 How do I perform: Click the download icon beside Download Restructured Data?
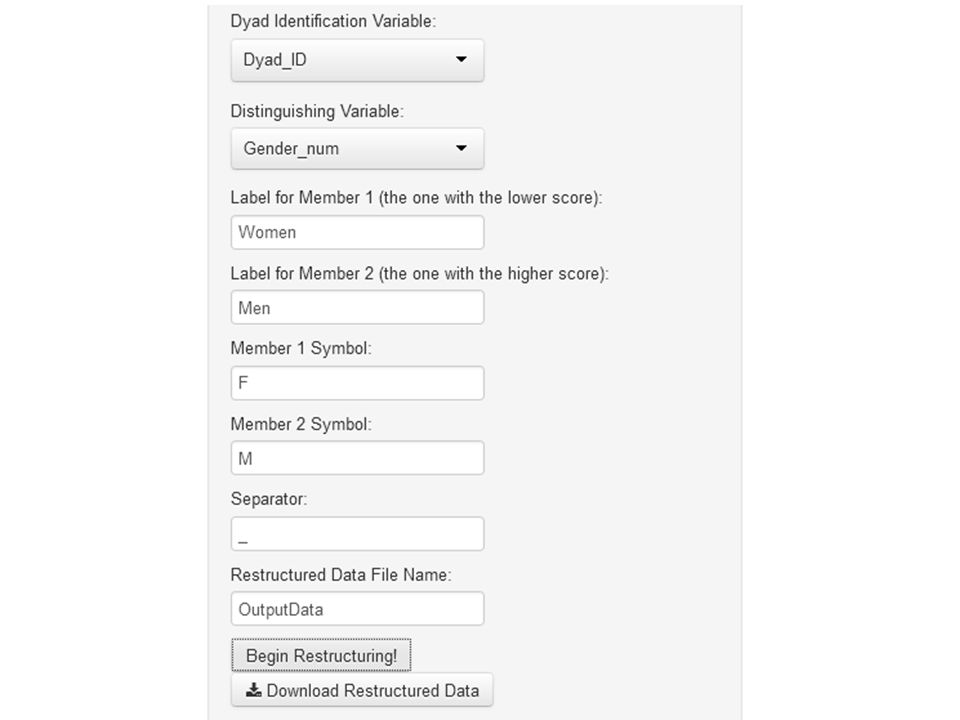coord(253,690)
